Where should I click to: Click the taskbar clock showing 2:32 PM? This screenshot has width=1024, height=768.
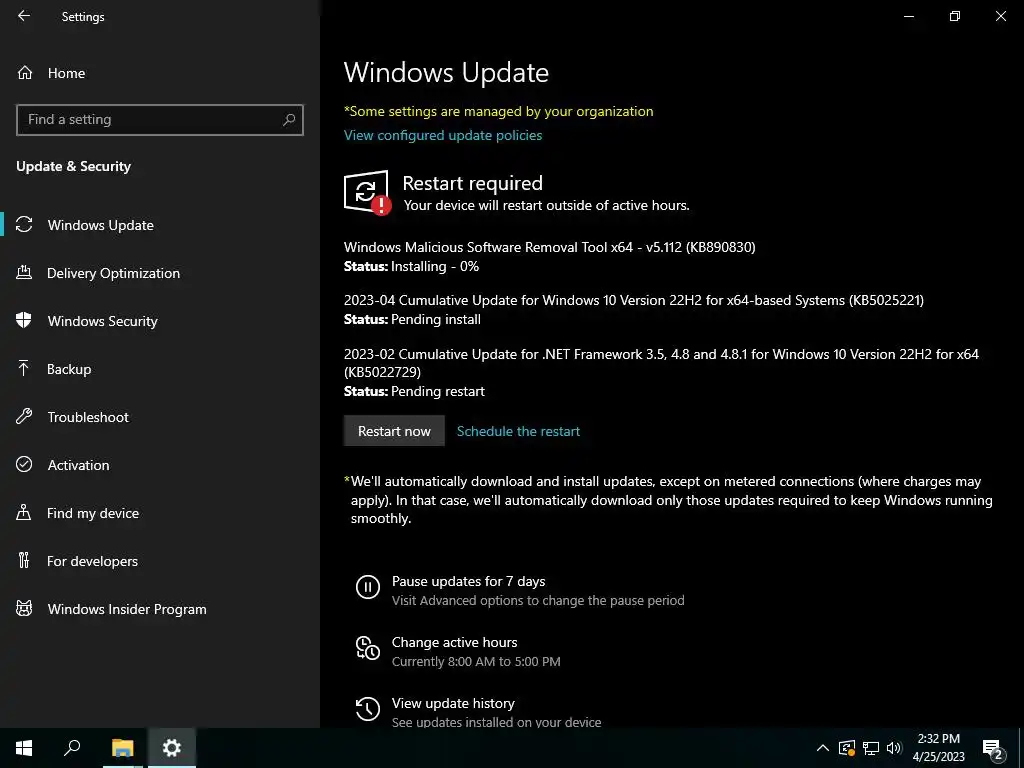pos(938,748)
